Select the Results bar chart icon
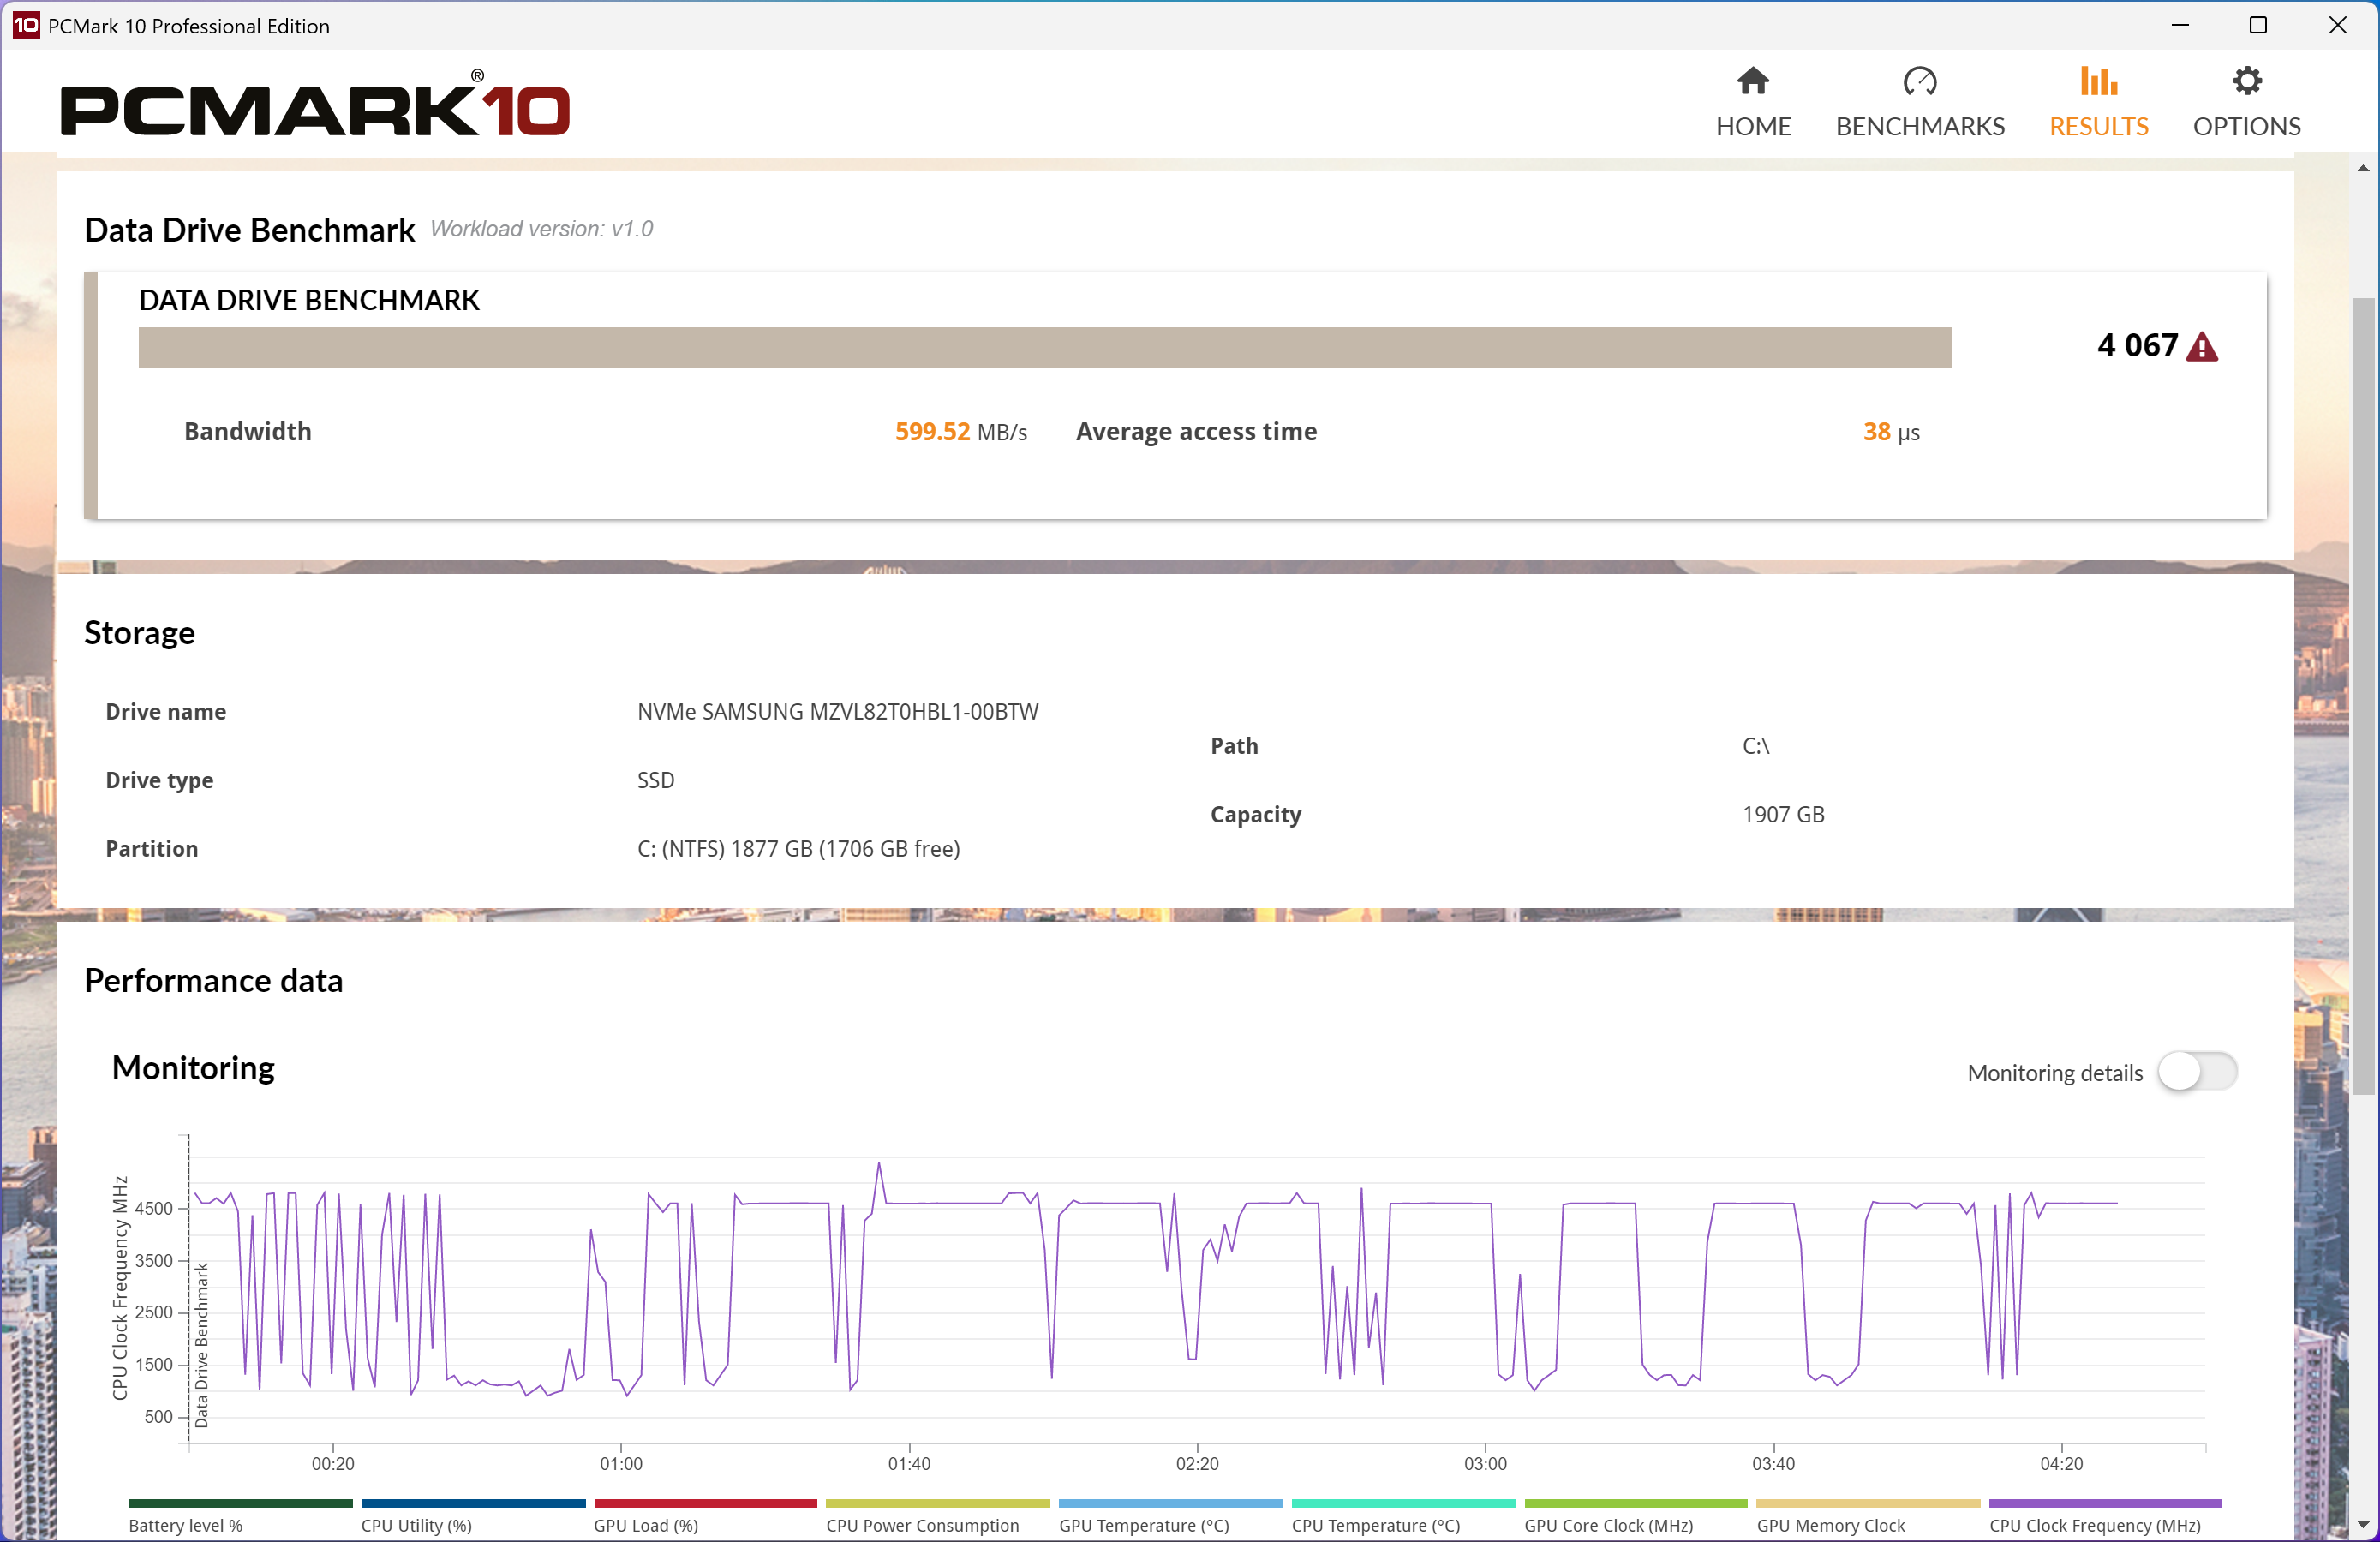 point(2098,81)
